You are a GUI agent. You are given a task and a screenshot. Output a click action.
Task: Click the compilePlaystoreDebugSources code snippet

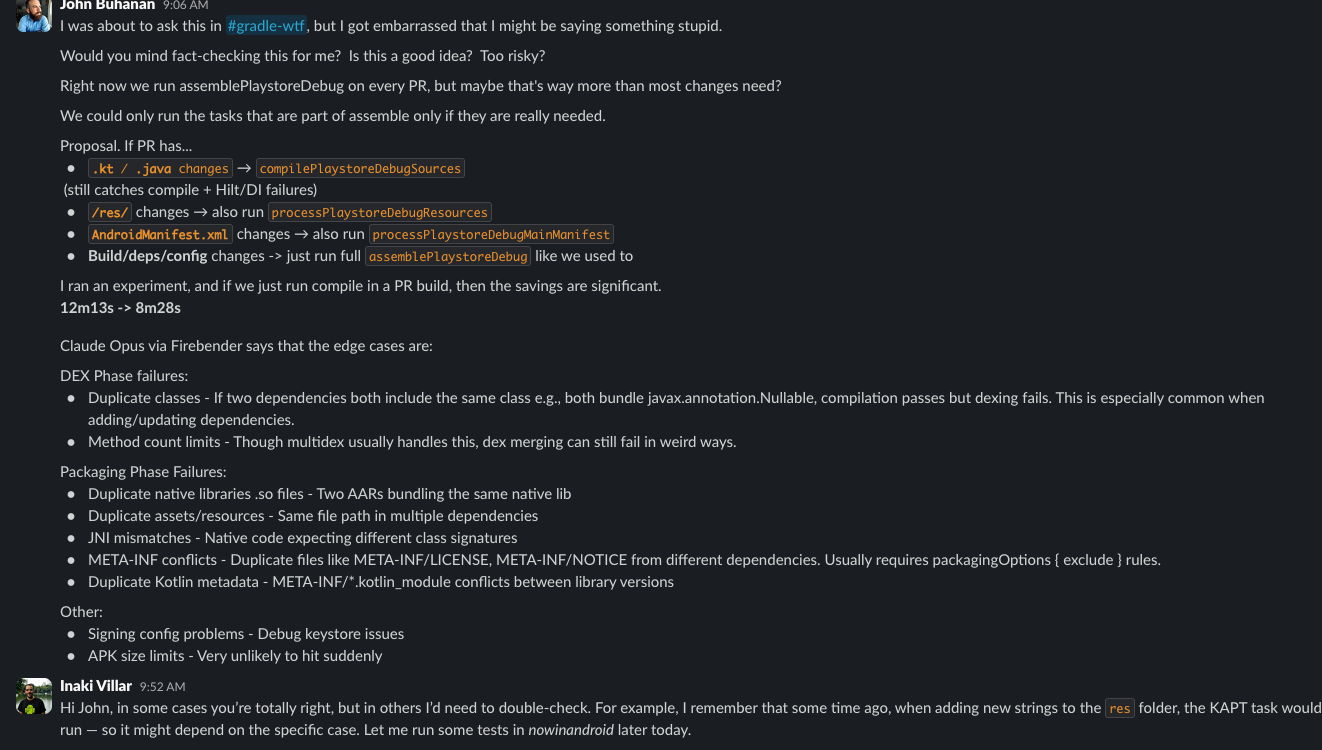[x=360, y=169]
